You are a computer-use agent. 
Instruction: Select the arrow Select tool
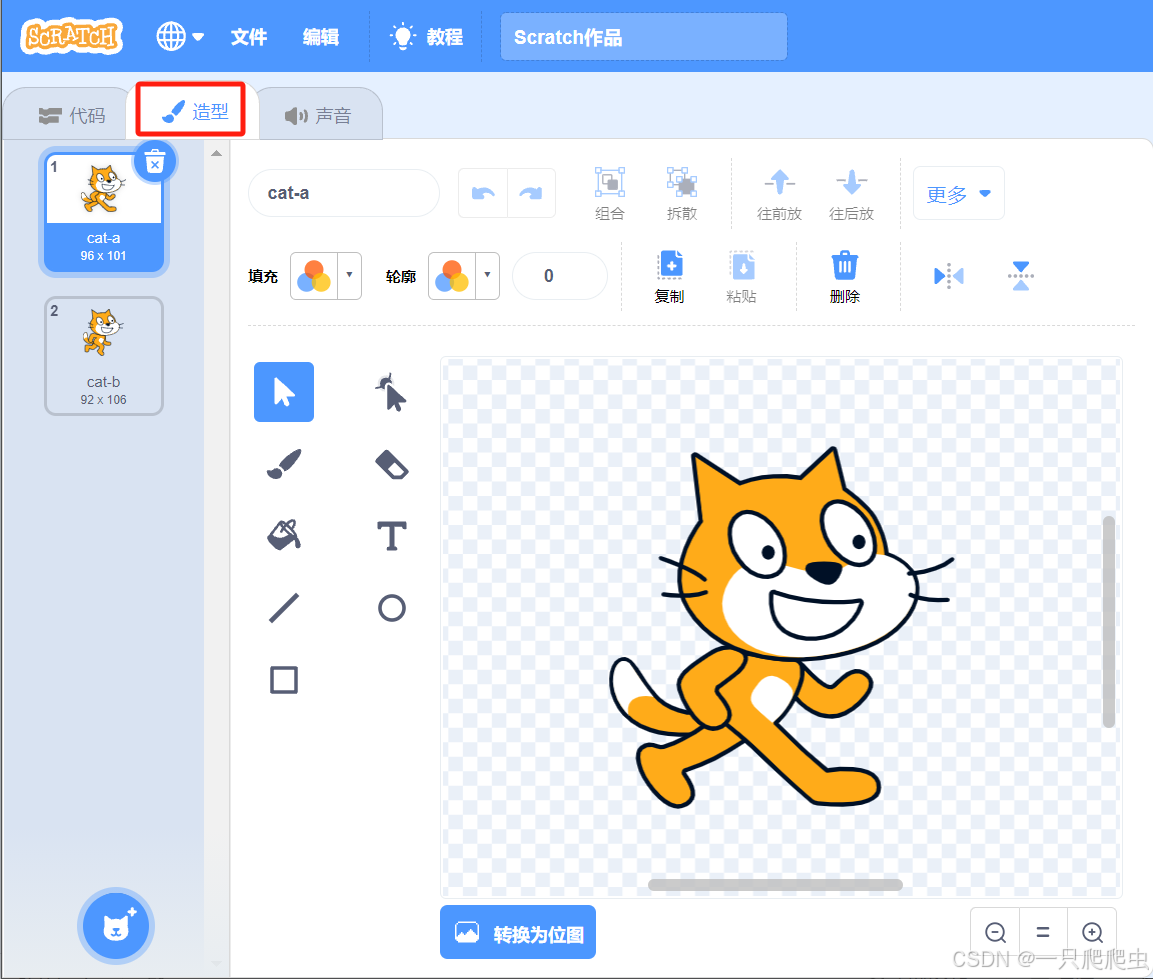284,392
